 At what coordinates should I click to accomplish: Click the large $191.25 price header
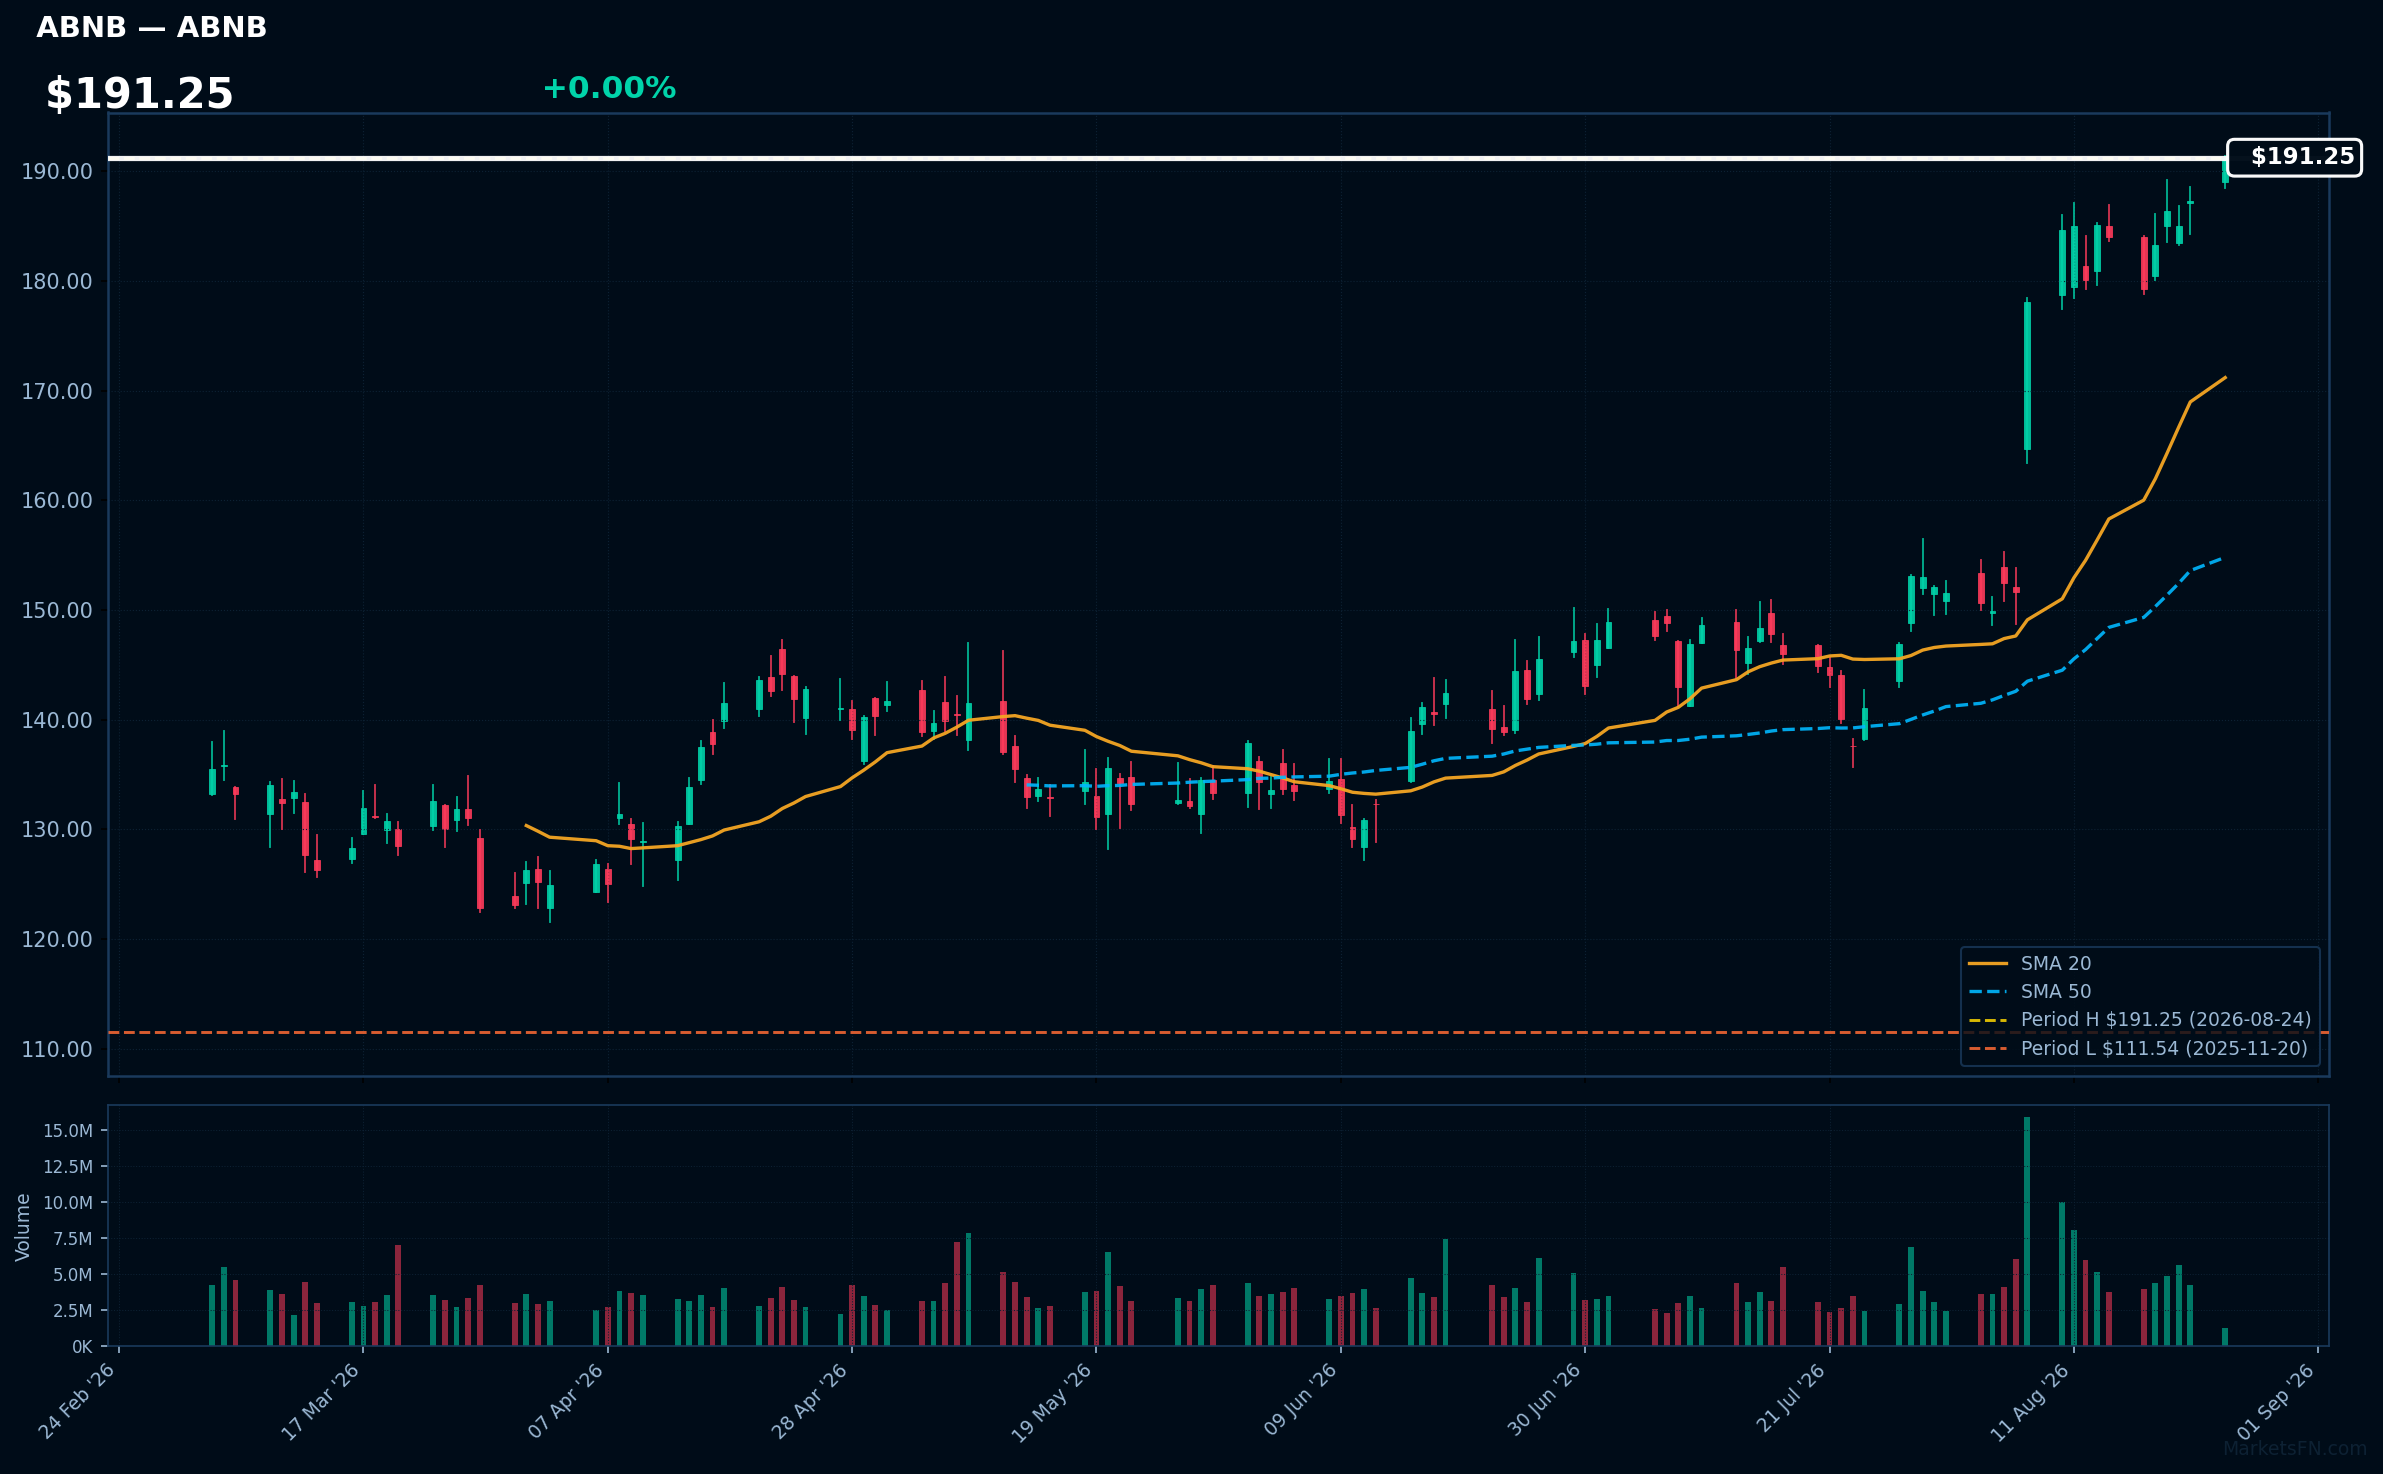pos(139,94)
